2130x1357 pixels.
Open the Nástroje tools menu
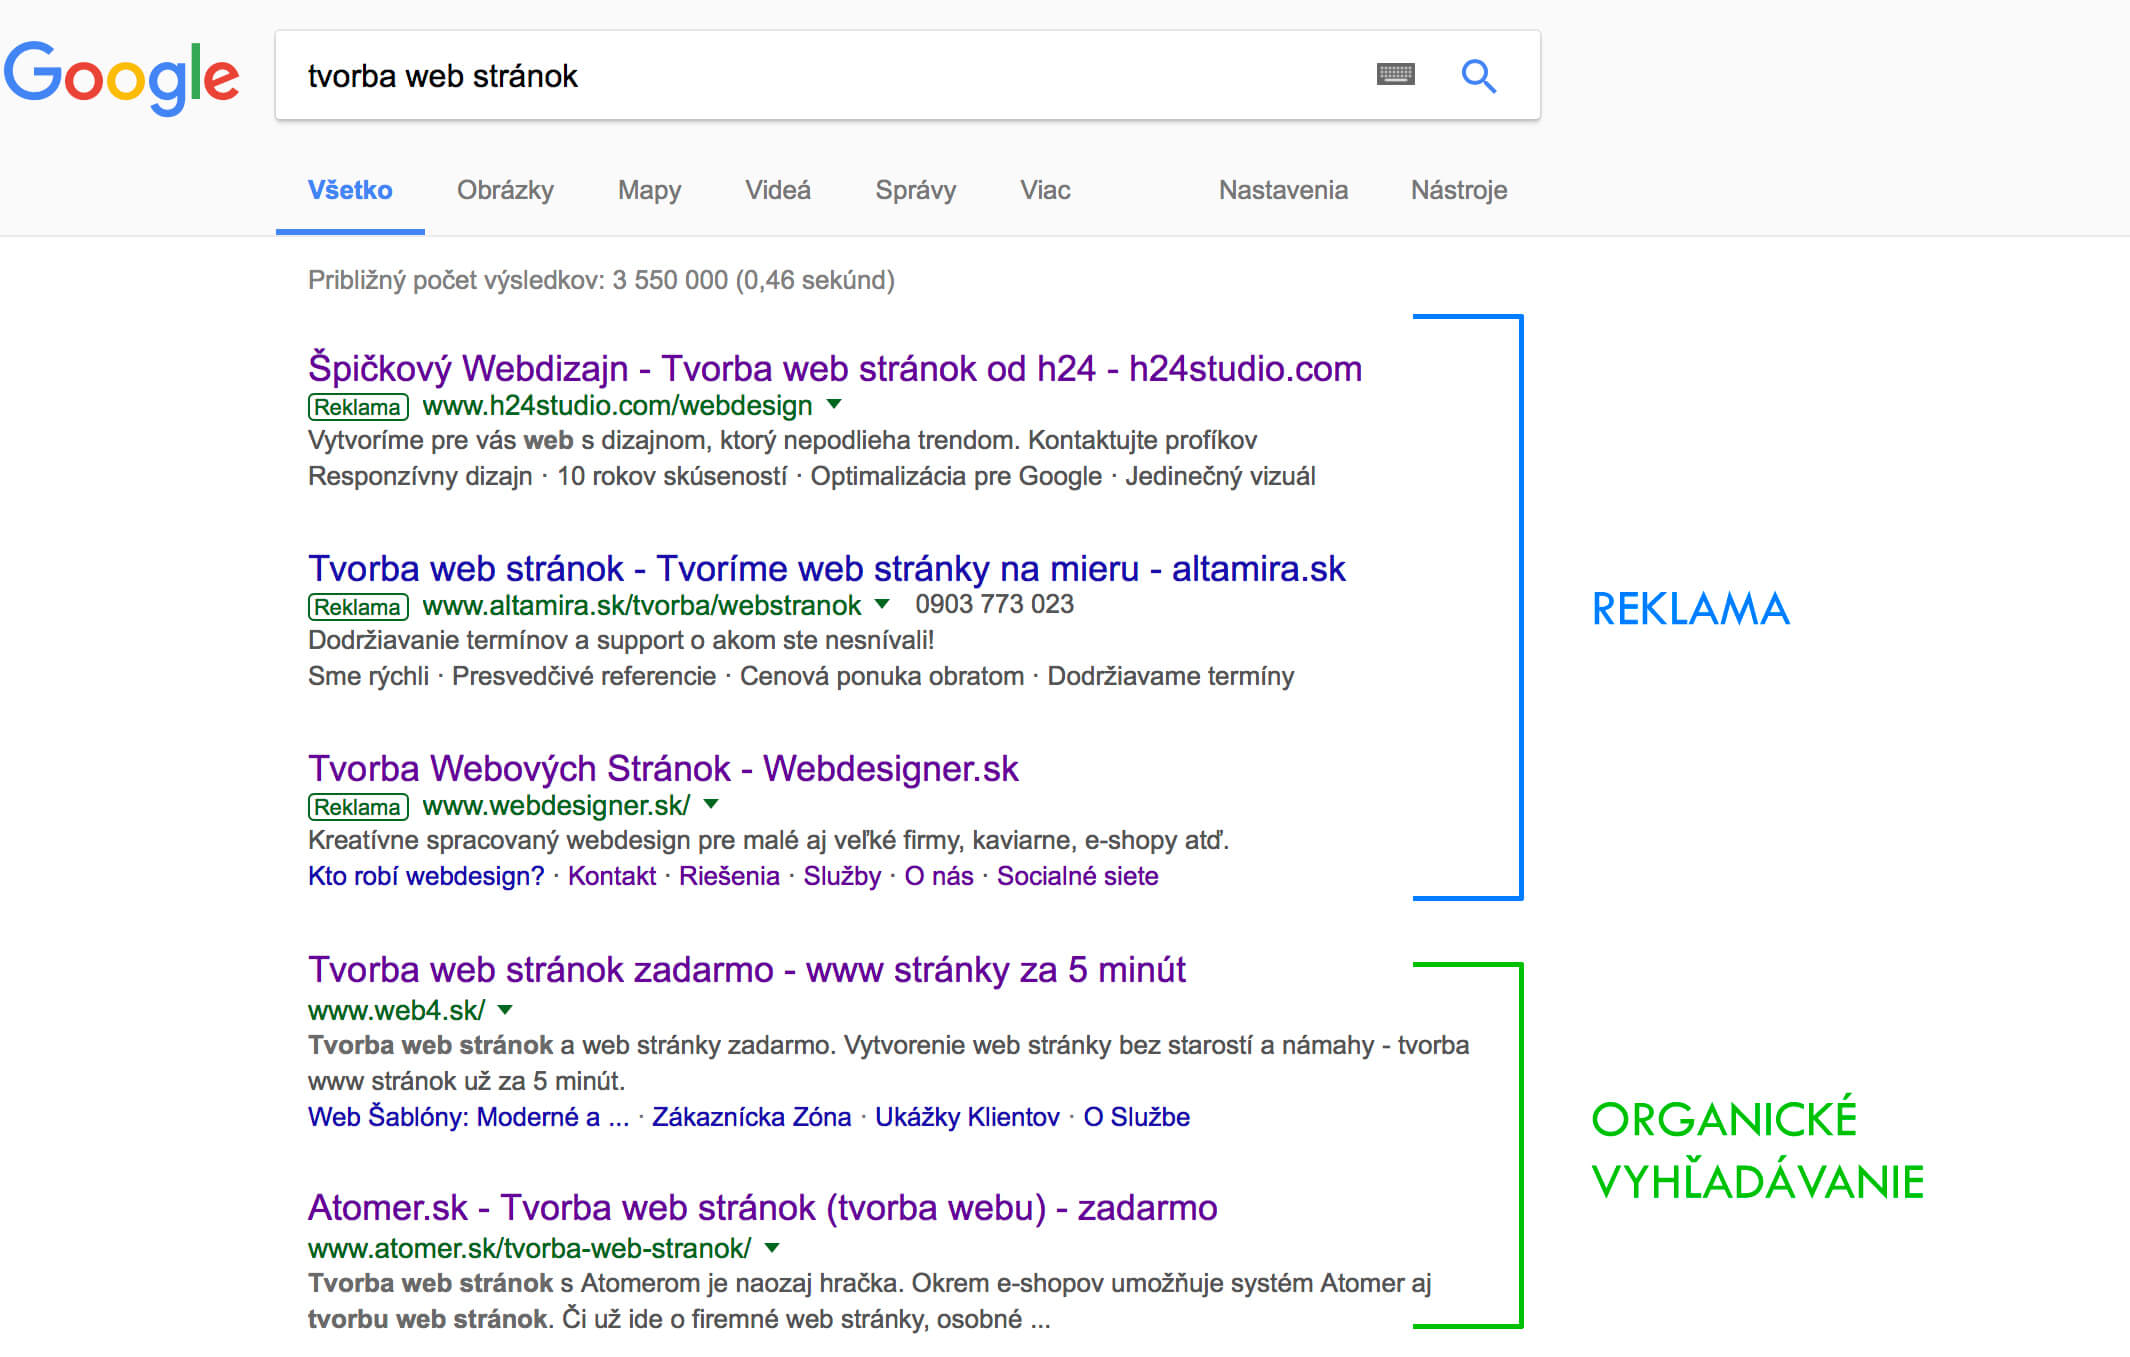[1459, 190]
